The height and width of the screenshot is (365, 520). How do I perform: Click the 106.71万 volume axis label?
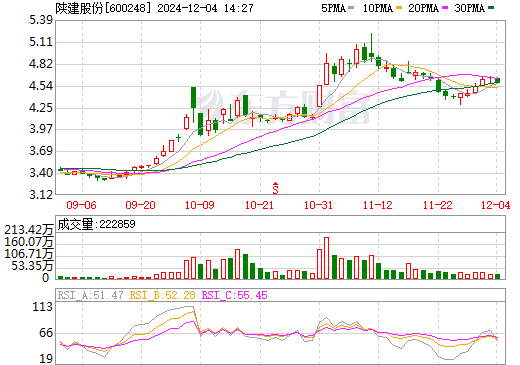pyautogui.click(x=29, y=254)
